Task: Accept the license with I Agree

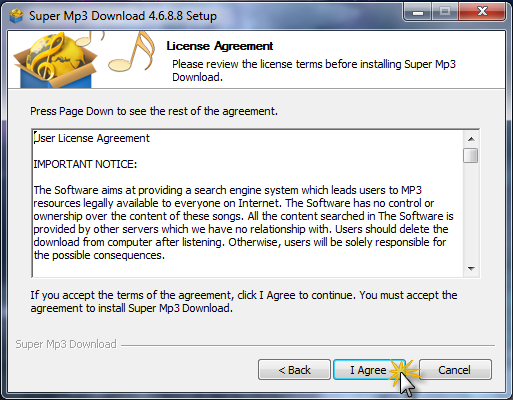Action: (x=369, y=370)
